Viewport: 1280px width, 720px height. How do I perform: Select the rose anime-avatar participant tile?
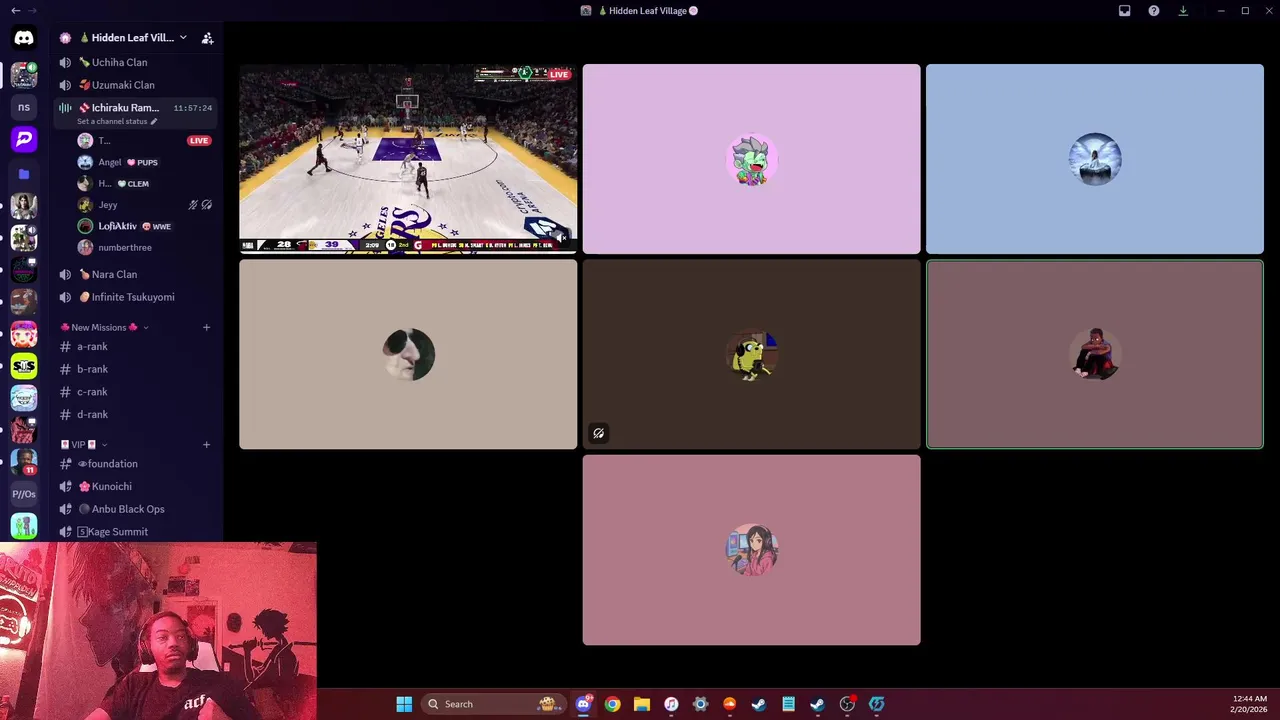[x=751, y=550]
